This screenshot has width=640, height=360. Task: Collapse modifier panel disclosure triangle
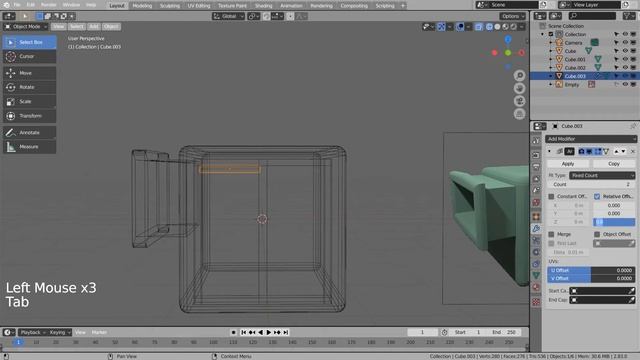[x=549, y=151]
